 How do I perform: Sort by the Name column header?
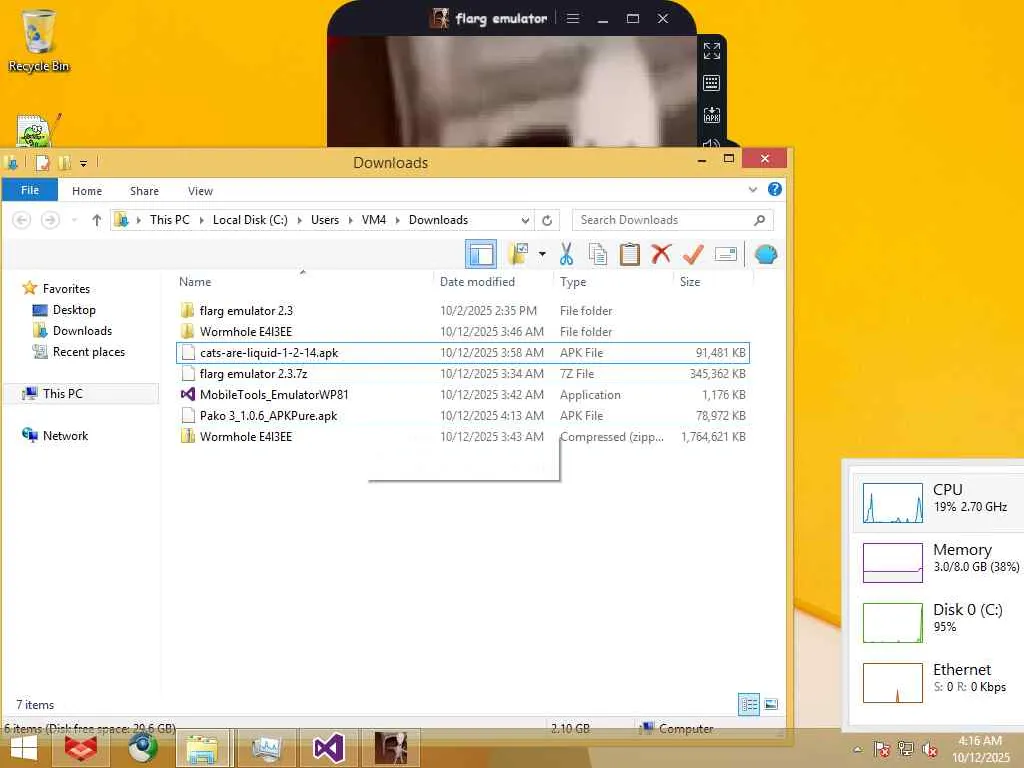coord(195,281)
